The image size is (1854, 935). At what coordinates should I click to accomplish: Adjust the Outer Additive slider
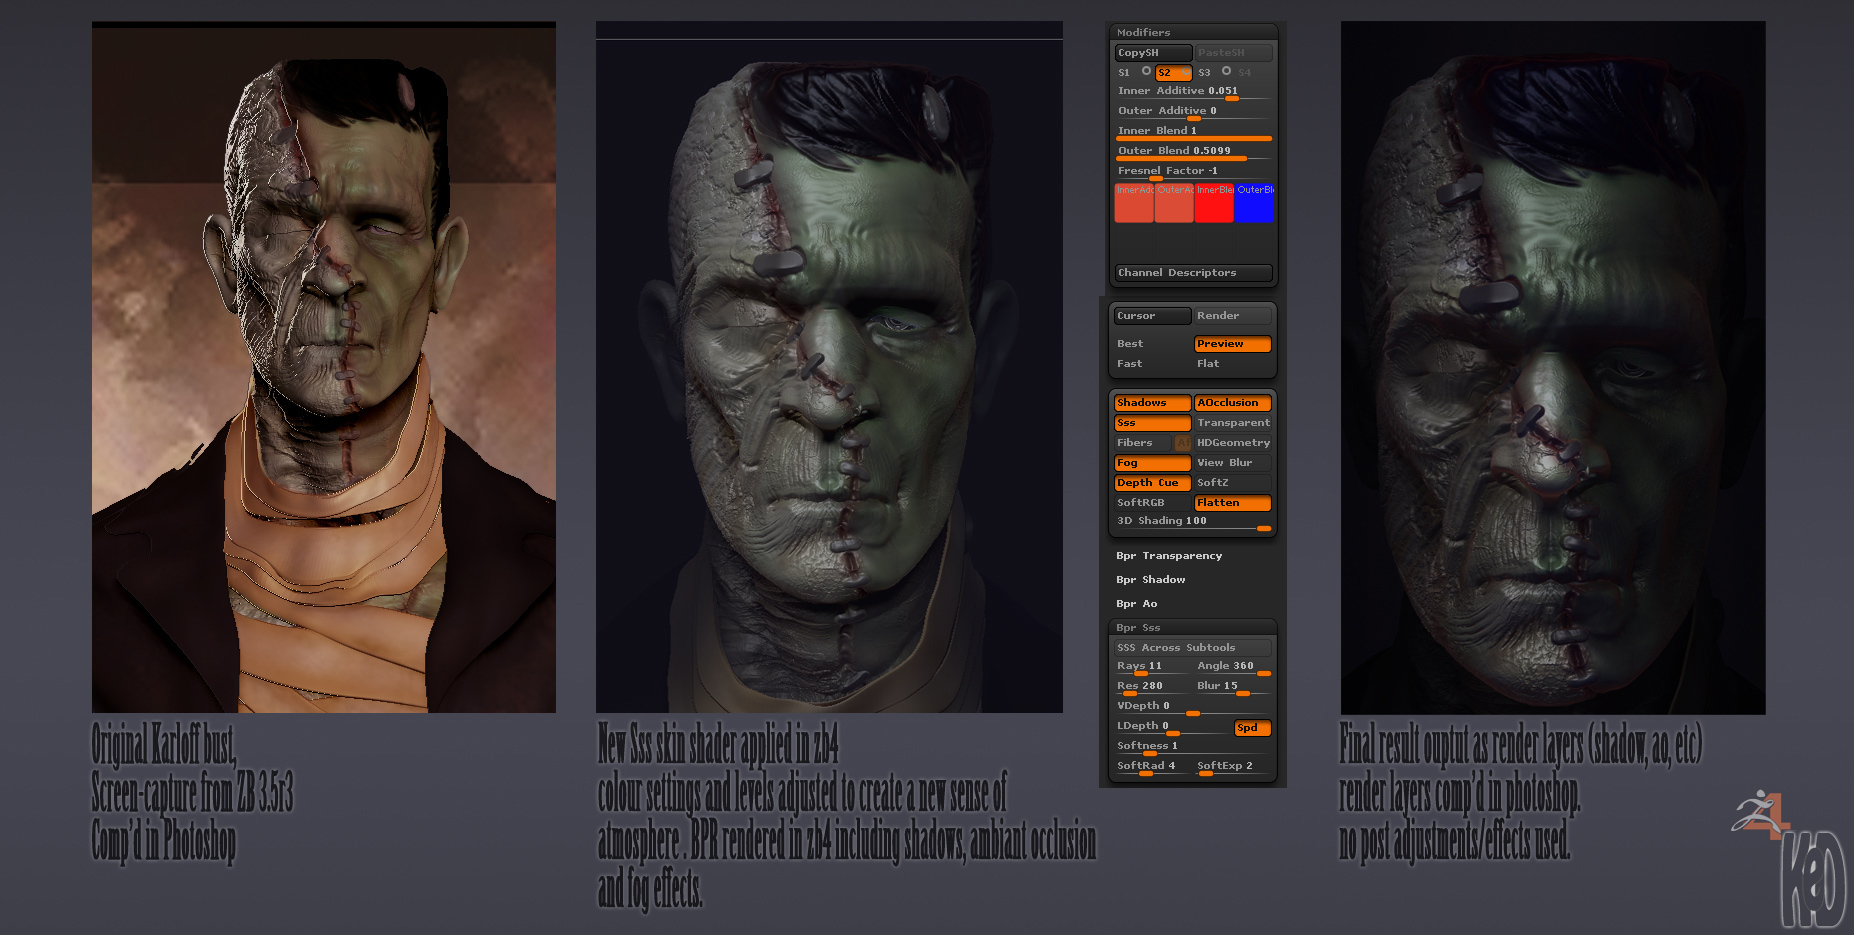pyautogui.click(x=1193, y=112)
